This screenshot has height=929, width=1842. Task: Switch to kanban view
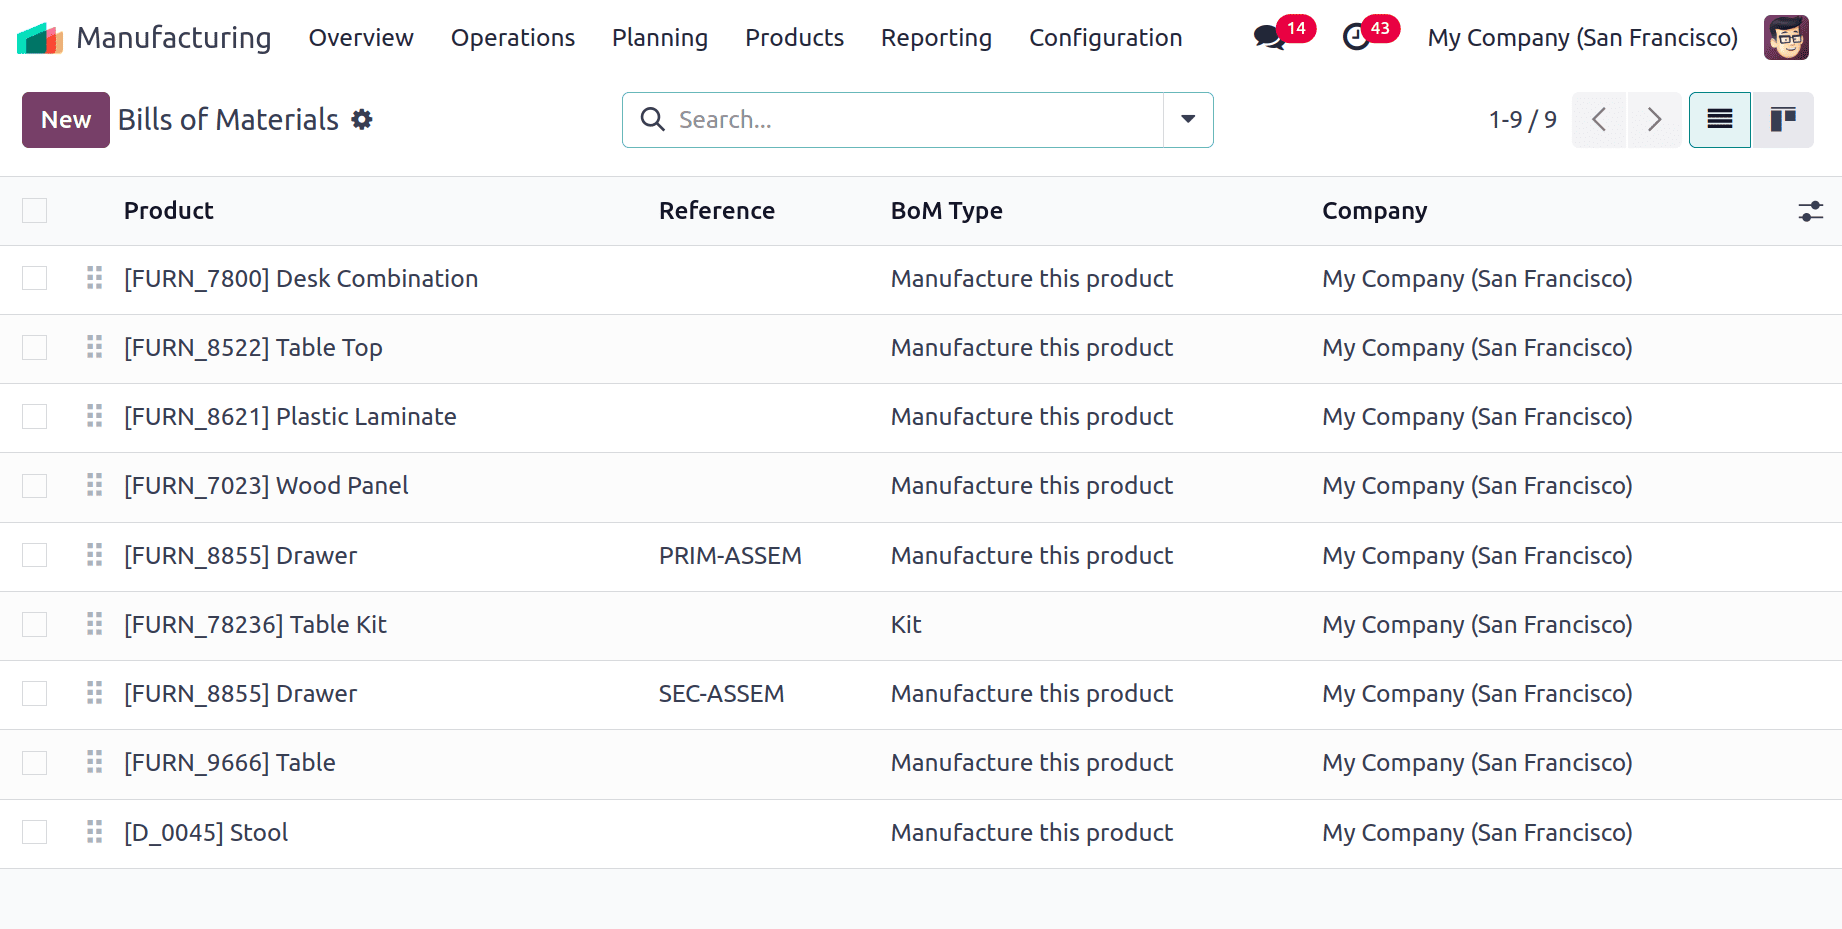coord(1783,120)
